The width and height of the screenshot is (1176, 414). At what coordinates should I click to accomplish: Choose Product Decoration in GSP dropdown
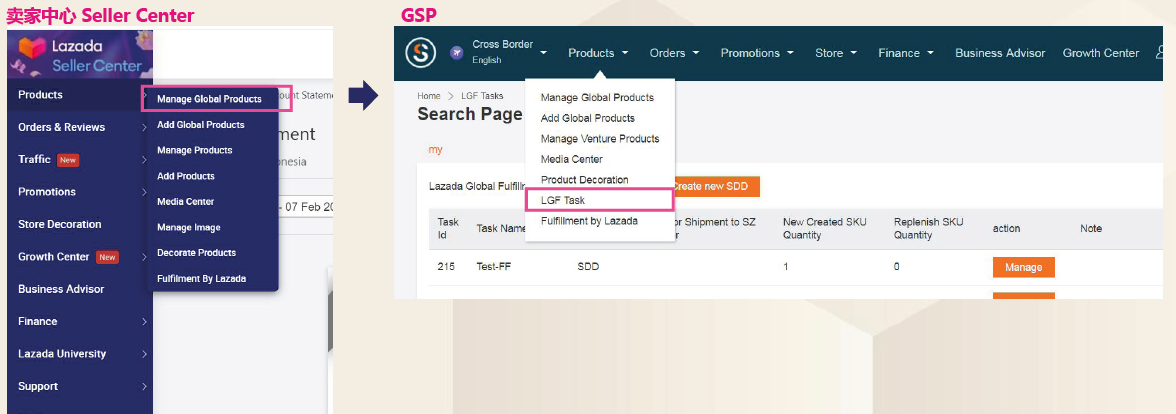[584, 180]
